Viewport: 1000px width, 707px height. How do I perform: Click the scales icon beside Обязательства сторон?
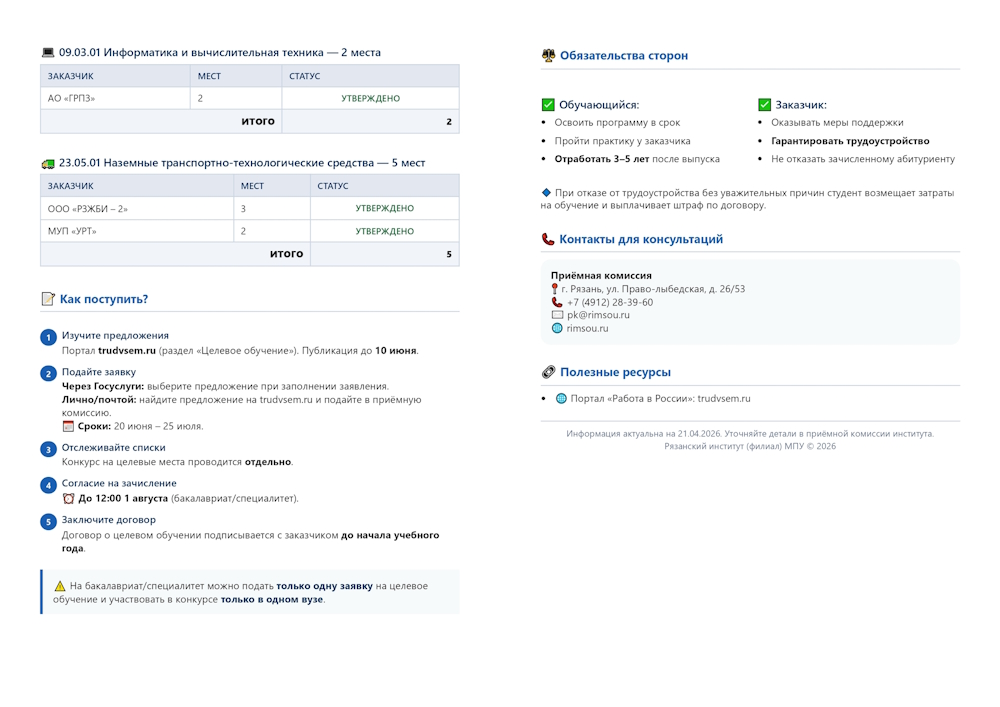[x=548, y=56]
